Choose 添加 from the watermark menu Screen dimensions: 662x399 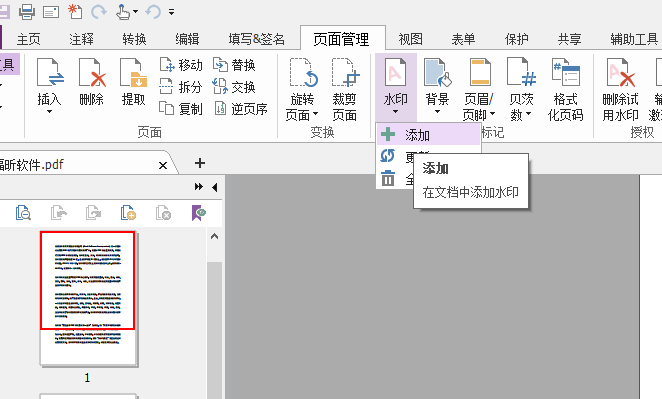pos(429,135)
